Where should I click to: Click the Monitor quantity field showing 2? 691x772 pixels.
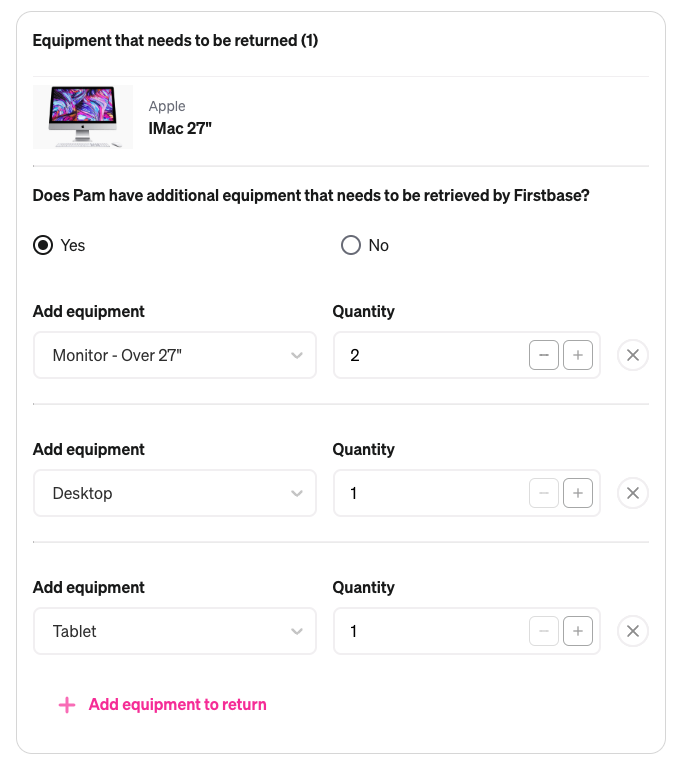point(428,355)
